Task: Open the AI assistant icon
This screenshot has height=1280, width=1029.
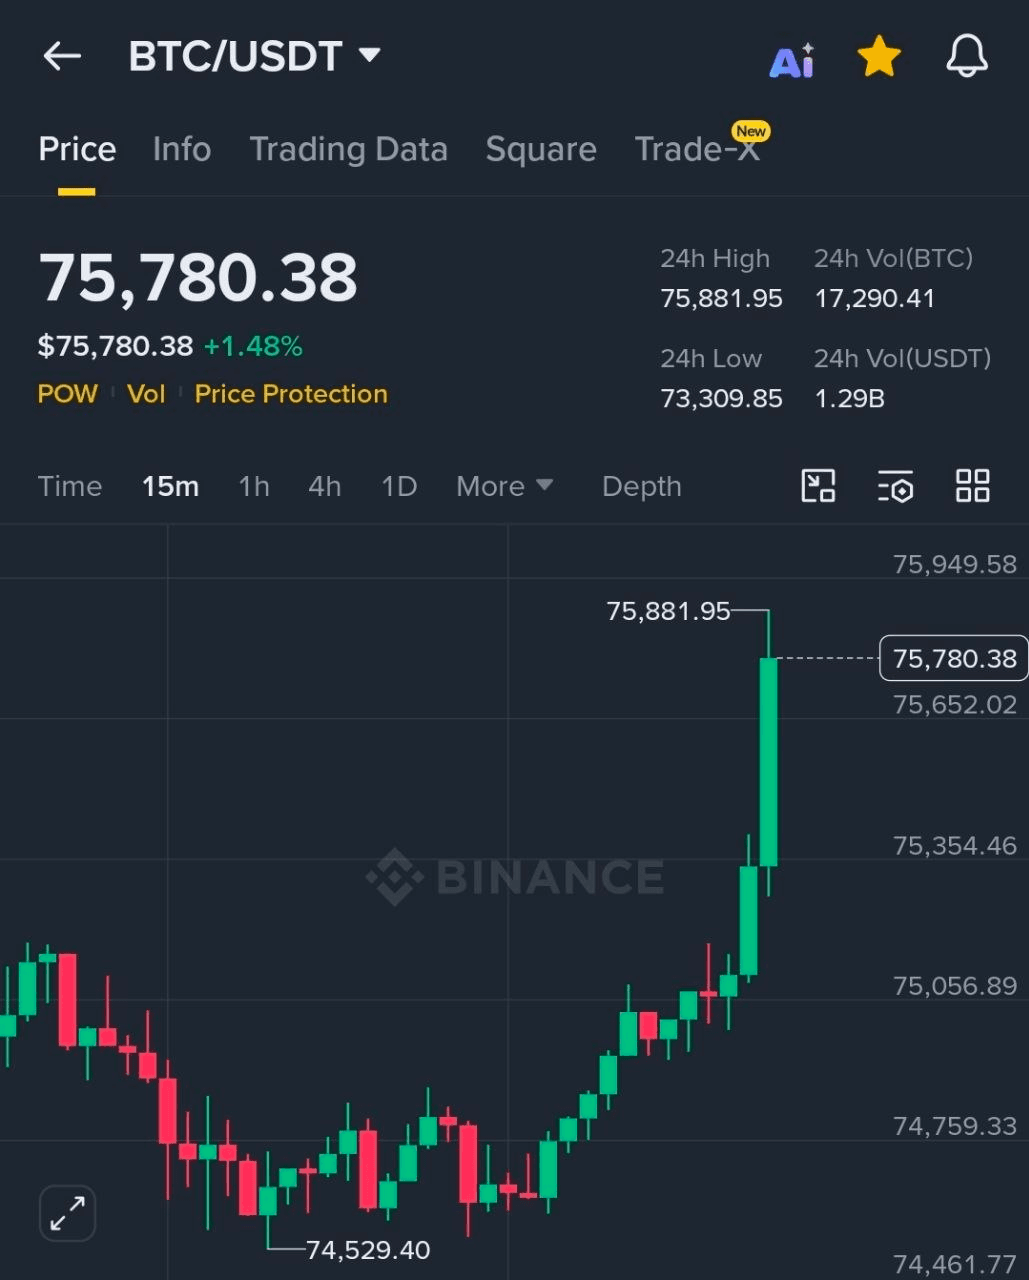Action: coord(791,60)
